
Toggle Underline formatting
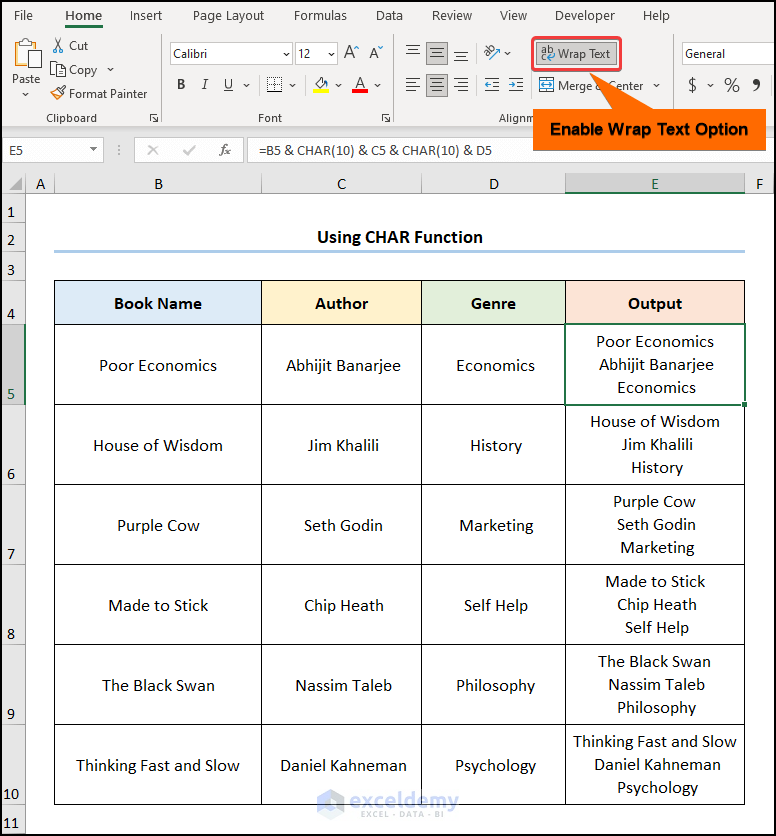(228, 84)
